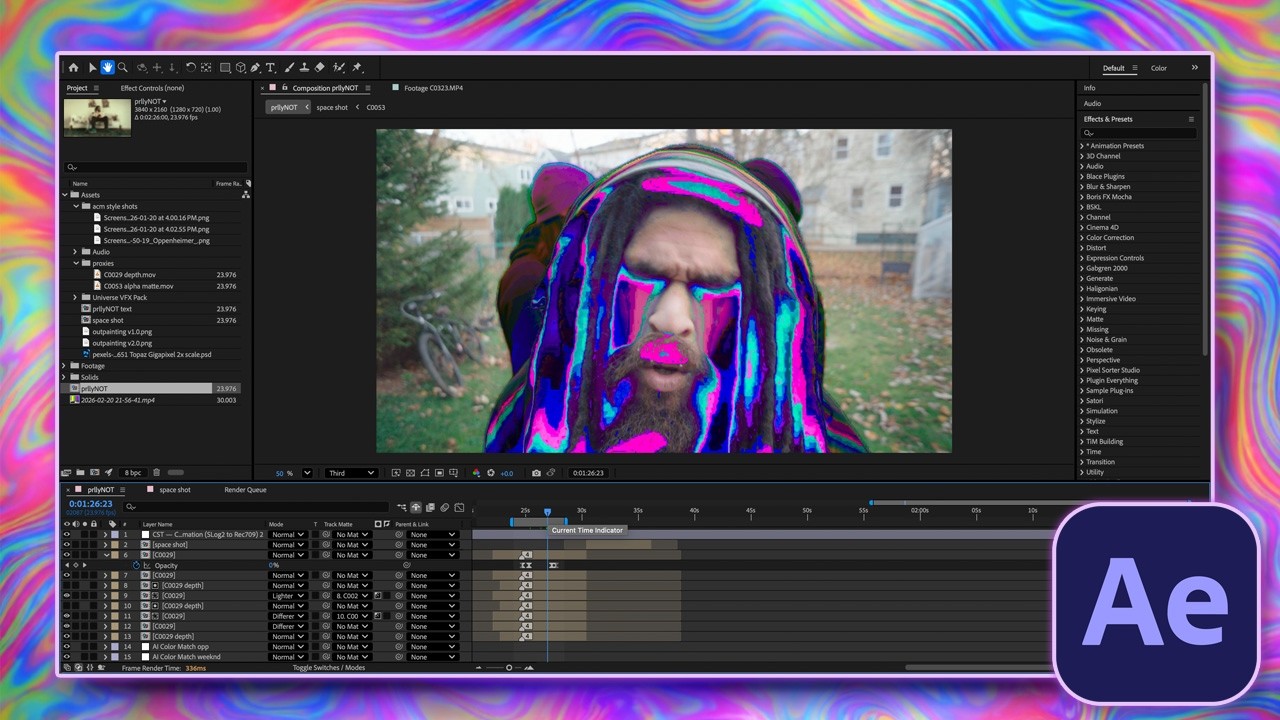The height and width of the screenshot is (720, 1280).
Task: Click the space shot breadcrumb in viewer
Action: (x=332, y=107)
